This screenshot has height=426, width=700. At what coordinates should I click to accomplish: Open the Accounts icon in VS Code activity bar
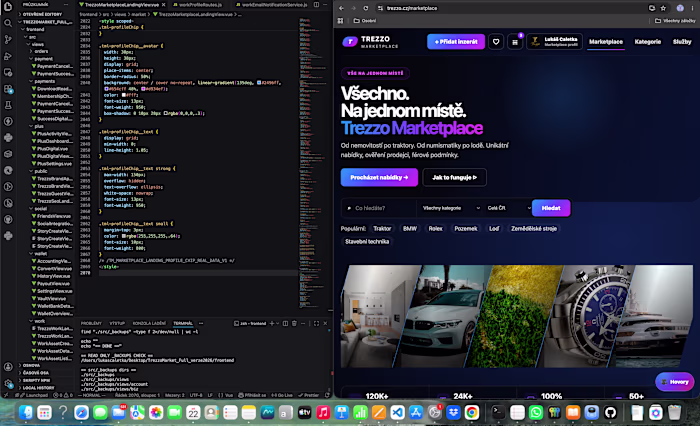8,367
